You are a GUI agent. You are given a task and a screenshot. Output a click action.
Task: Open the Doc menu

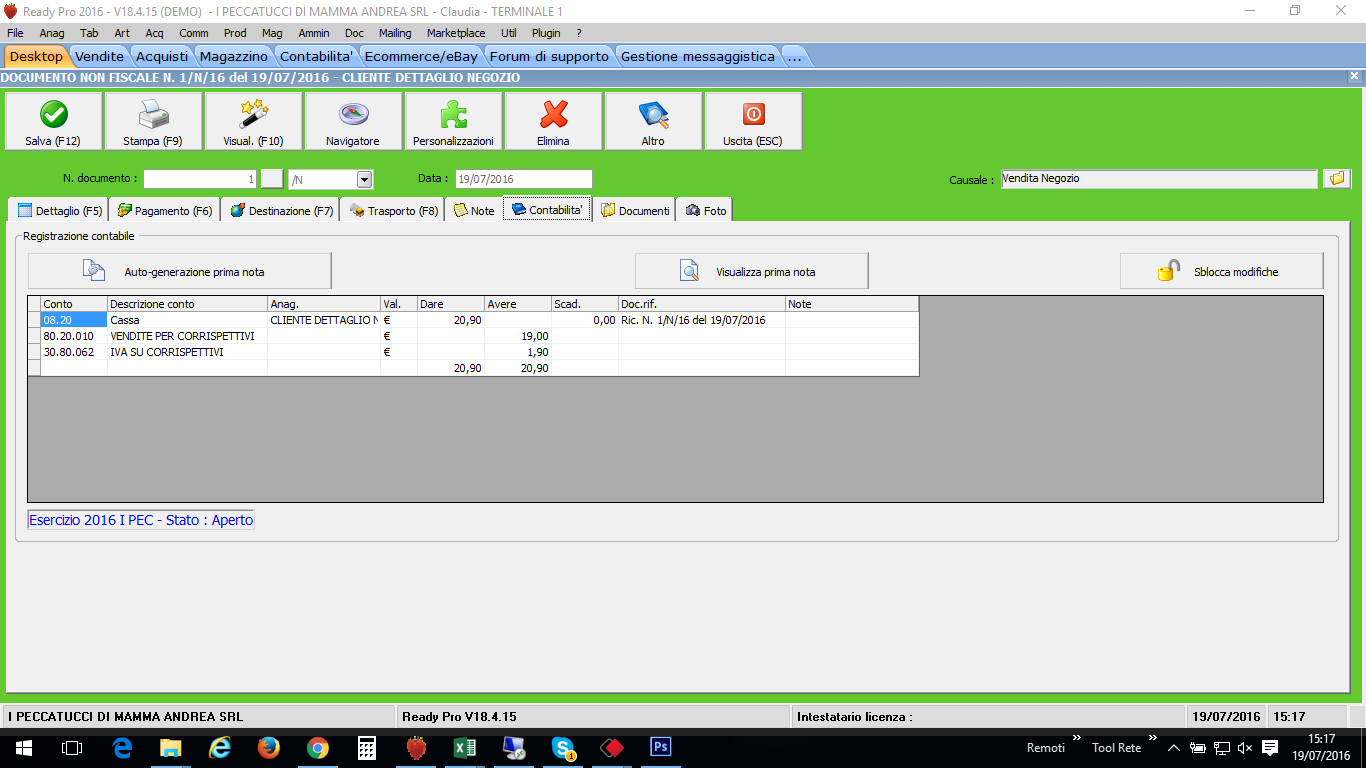[354, 33]
